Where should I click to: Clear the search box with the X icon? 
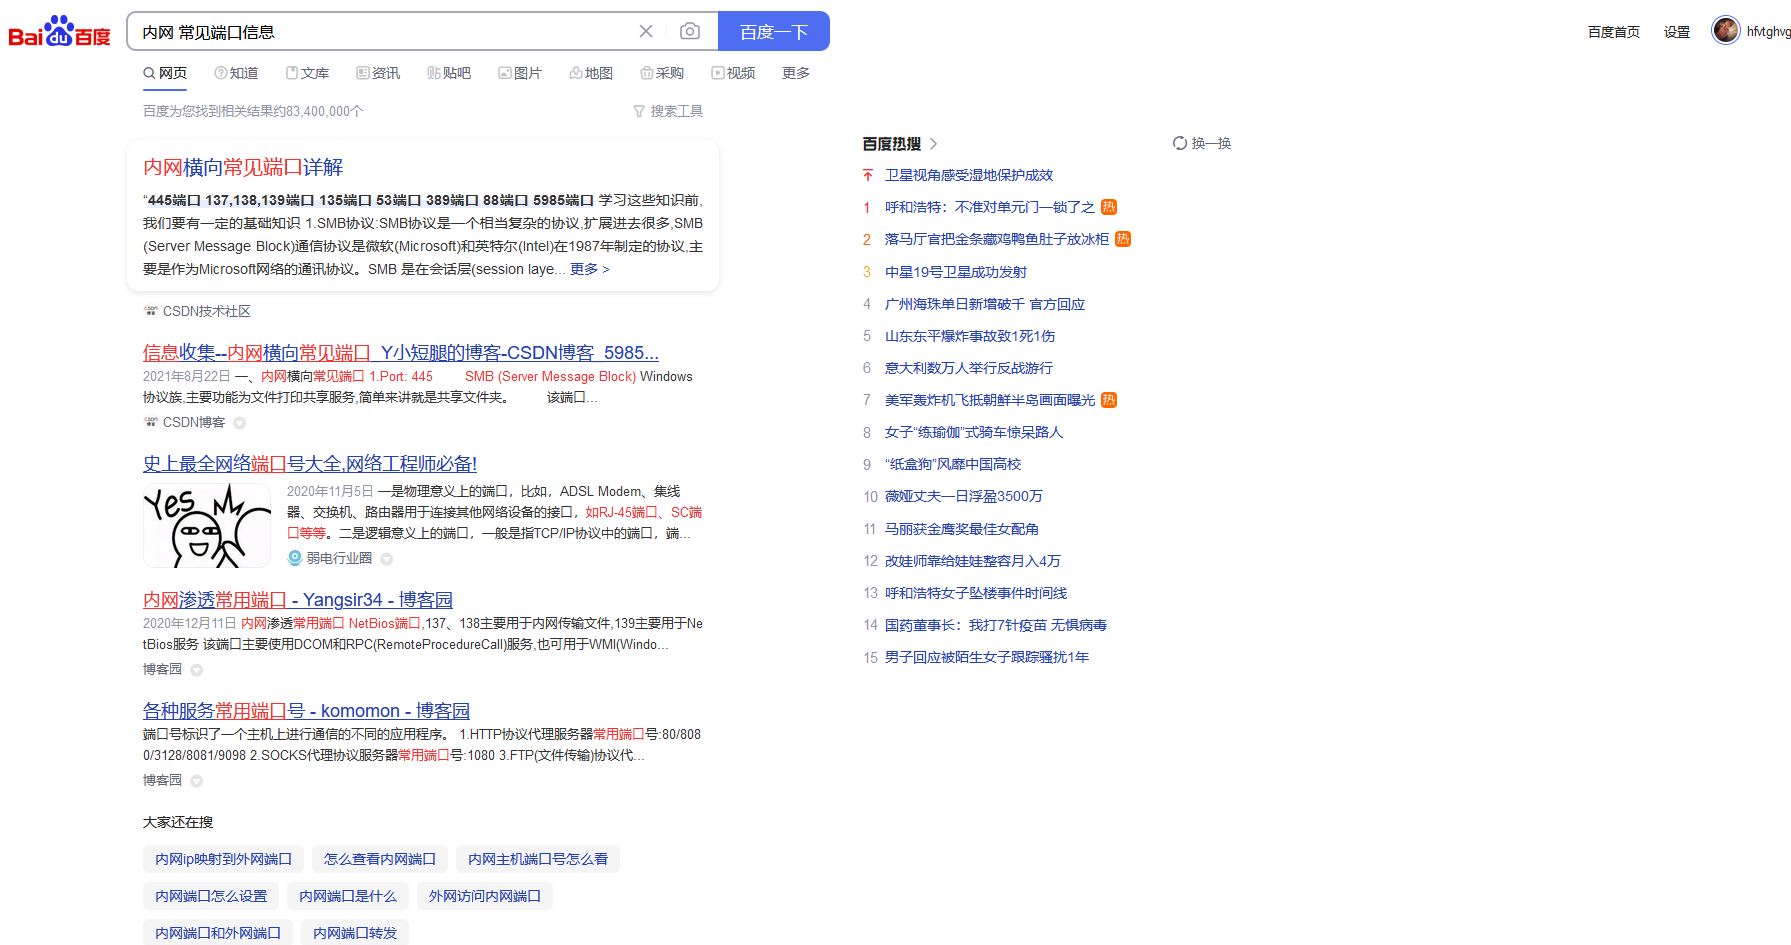646,31
